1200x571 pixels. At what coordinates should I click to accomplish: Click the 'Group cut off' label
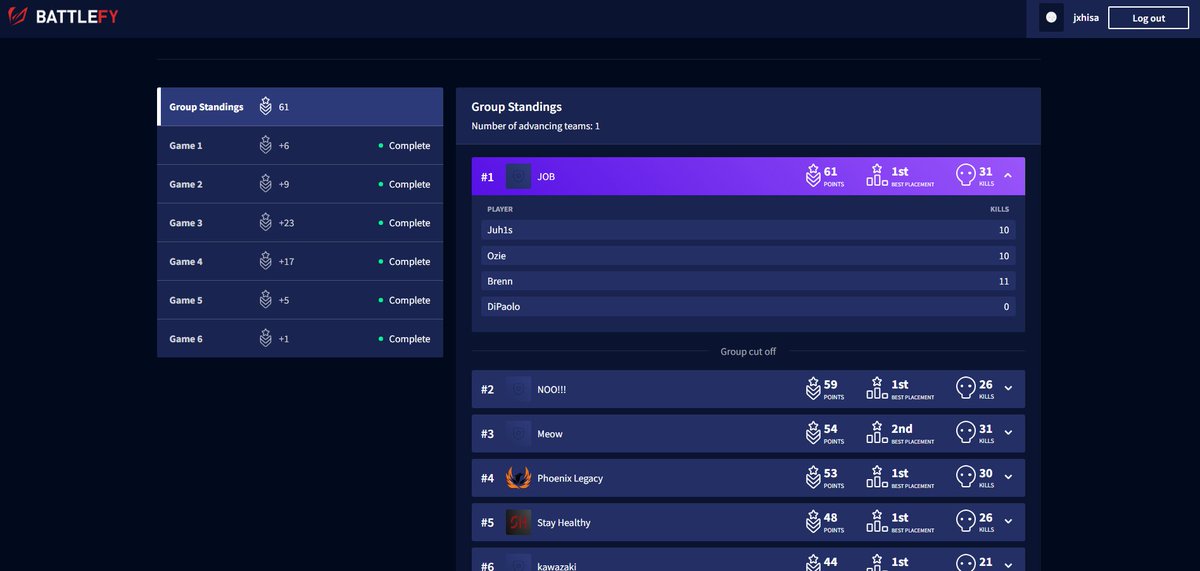pos(748,352)
